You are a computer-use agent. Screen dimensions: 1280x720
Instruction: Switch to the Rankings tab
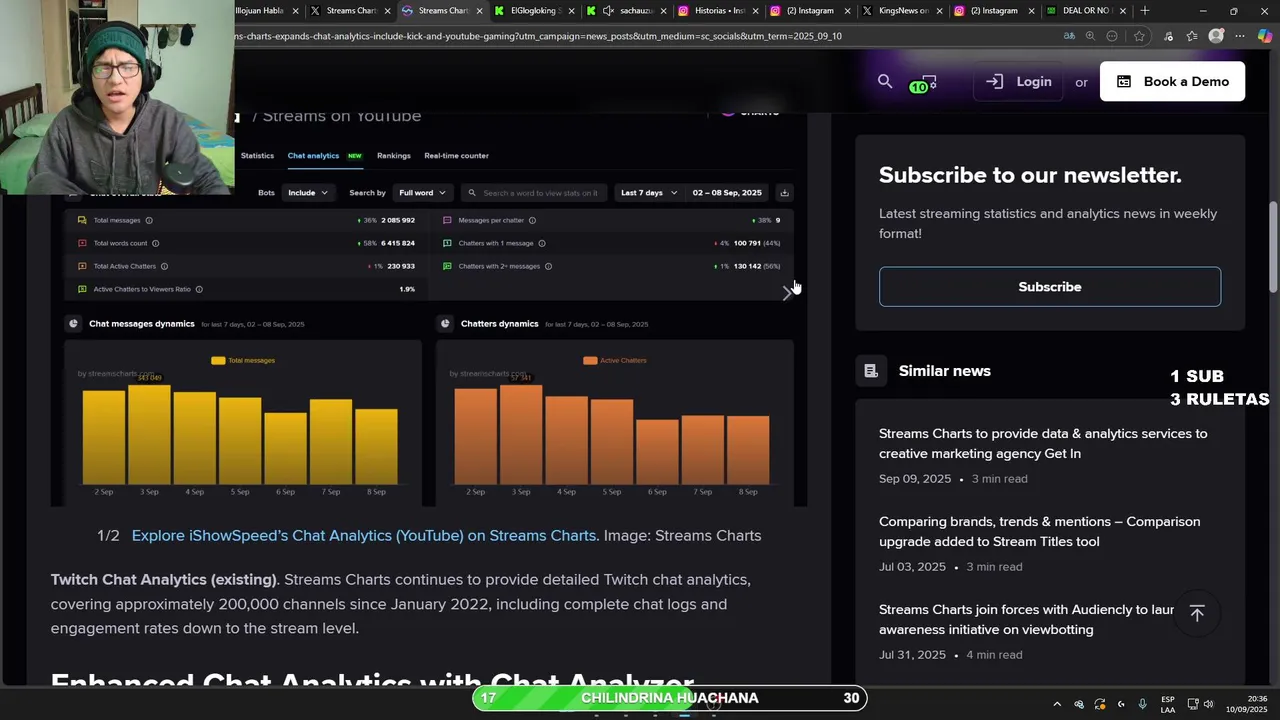point(394,156)
